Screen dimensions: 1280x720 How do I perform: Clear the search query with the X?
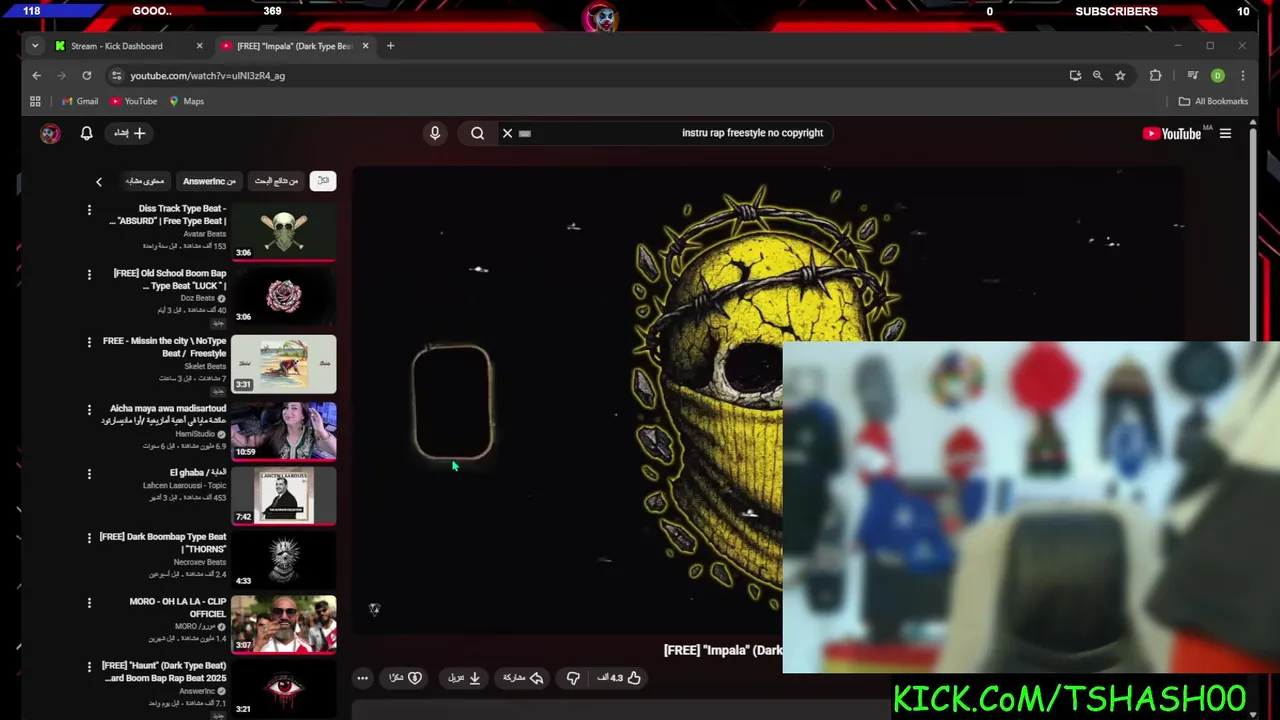point(507,133)
